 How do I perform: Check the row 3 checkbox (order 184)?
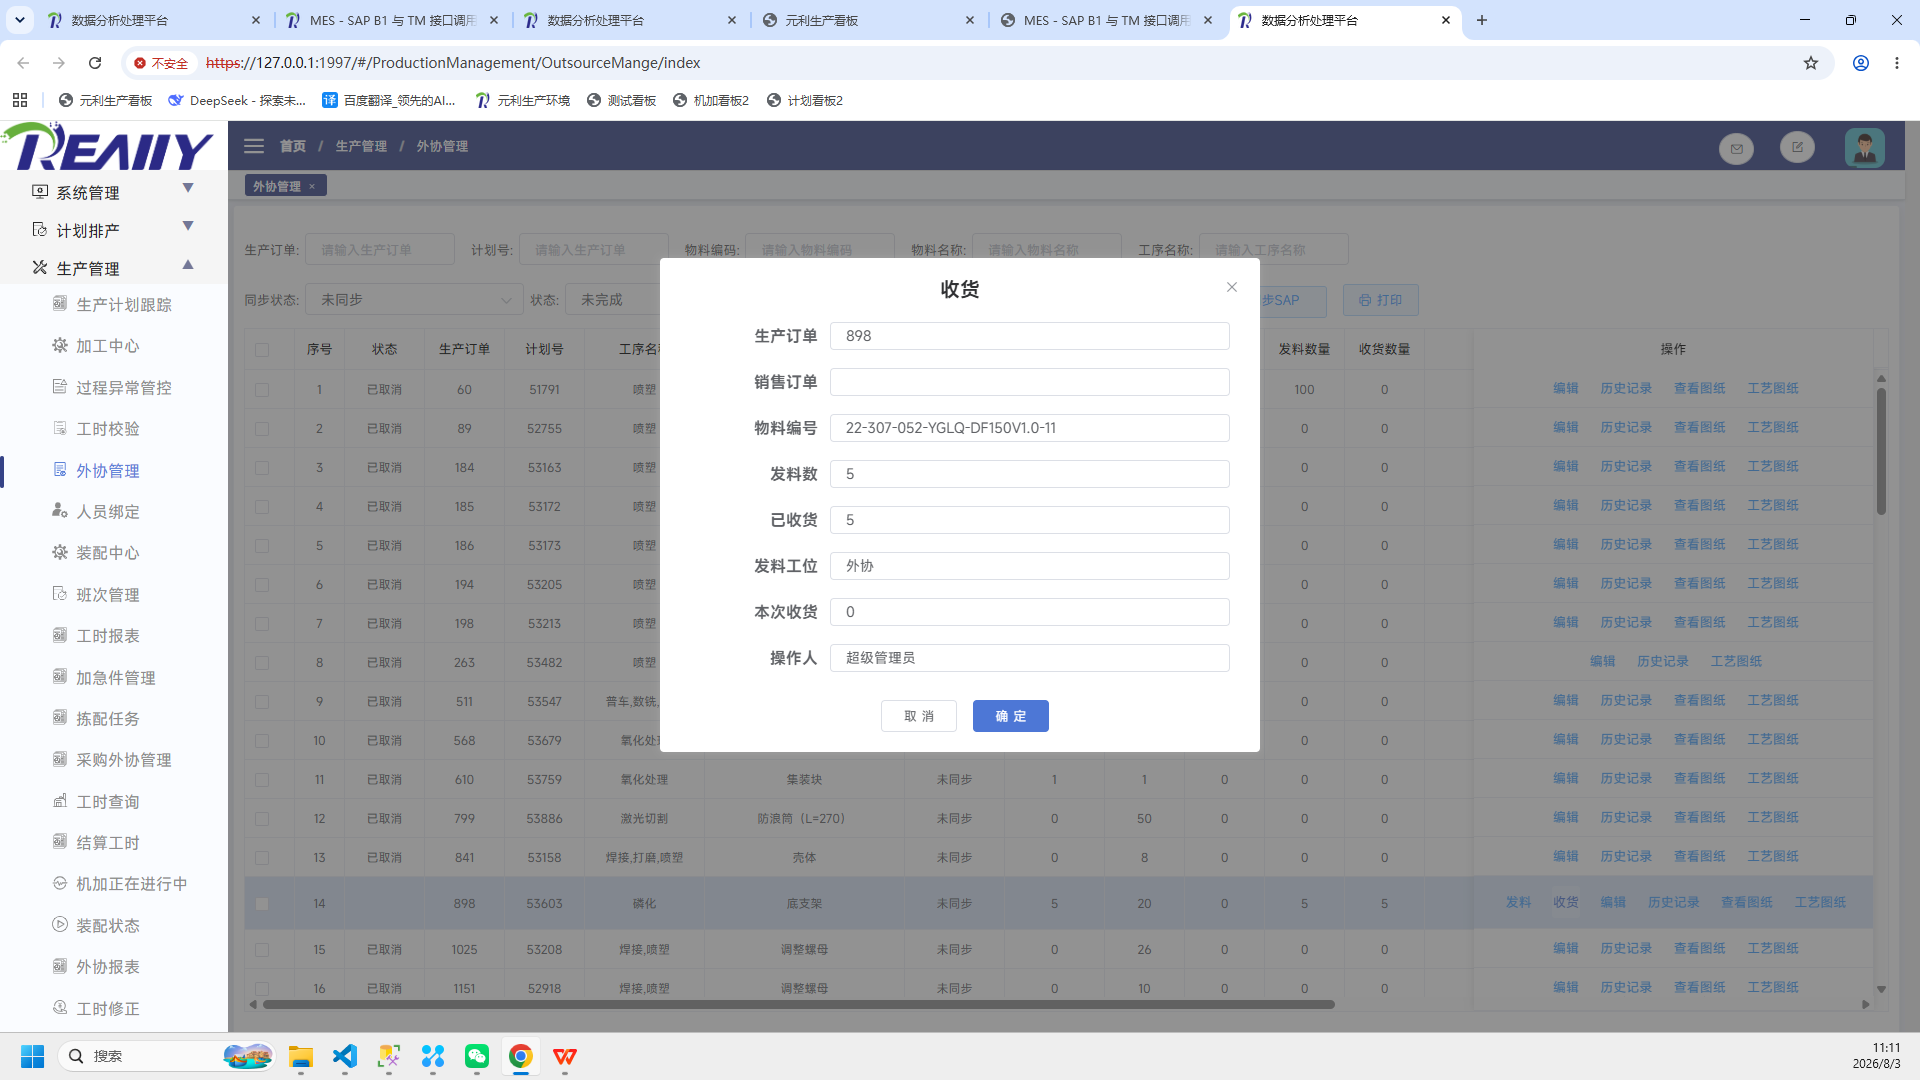tap(262, 468)
